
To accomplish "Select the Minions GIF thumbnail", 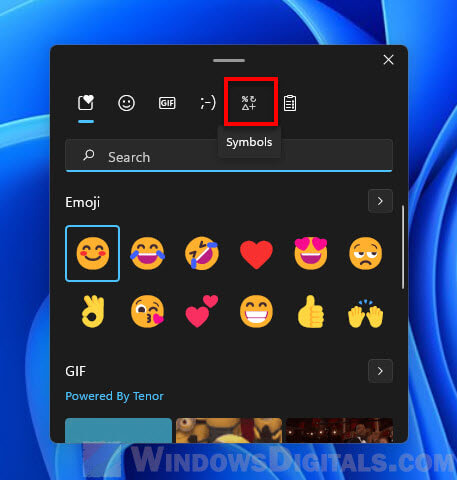I will click(x=229, y=430).
